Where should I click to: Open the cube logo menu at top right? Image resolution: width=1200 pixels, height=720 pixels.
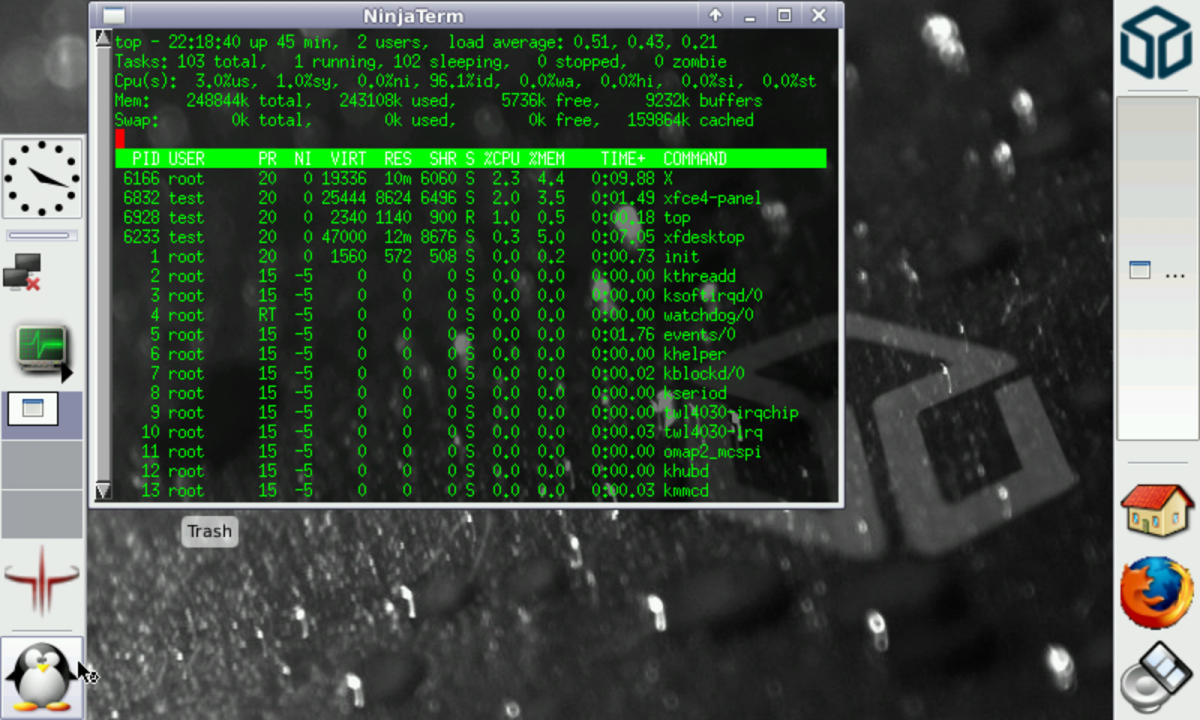tap(1156, 42)
